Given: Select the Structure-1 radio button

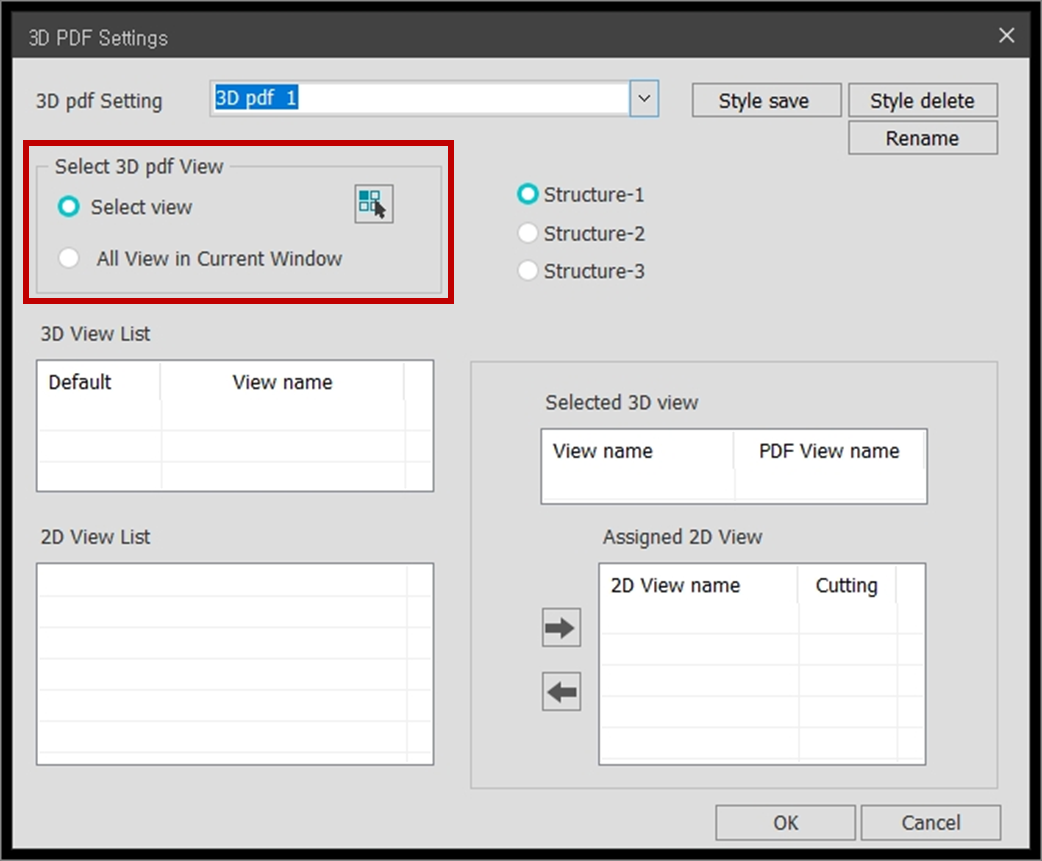Looking at the screenshot, I should click(x=528, y=194).
